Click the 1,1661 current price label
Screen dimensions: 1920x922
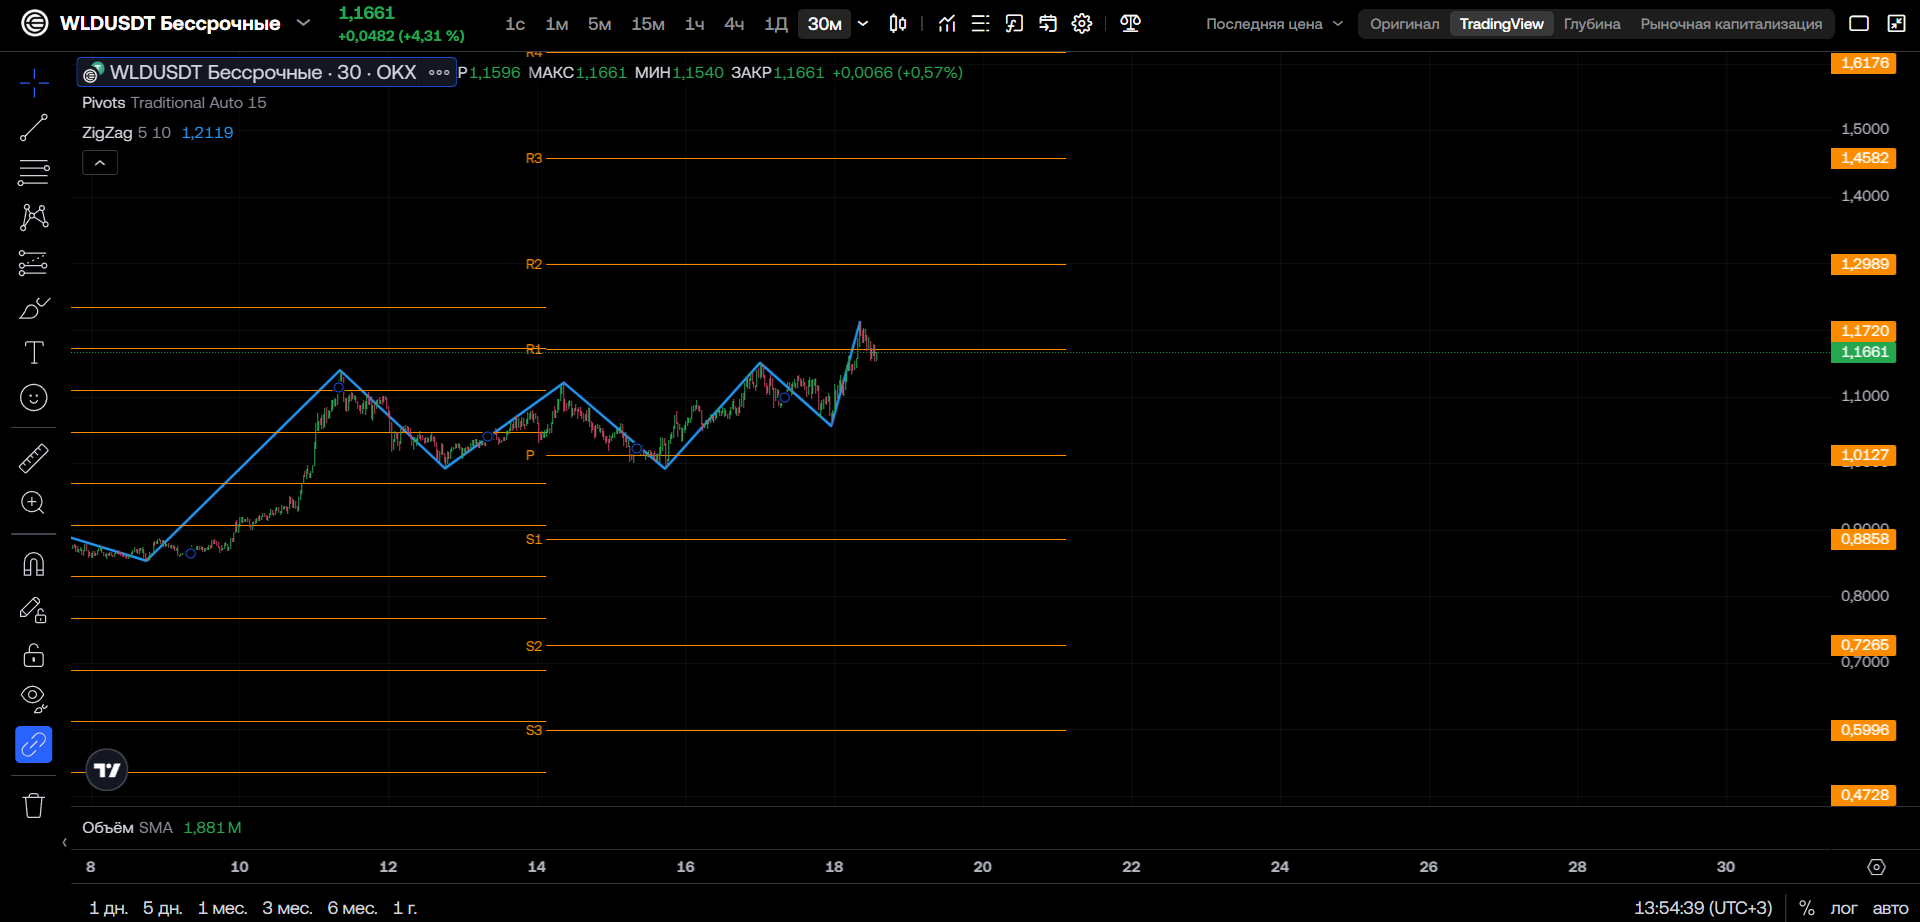[x=1864, y=352]
